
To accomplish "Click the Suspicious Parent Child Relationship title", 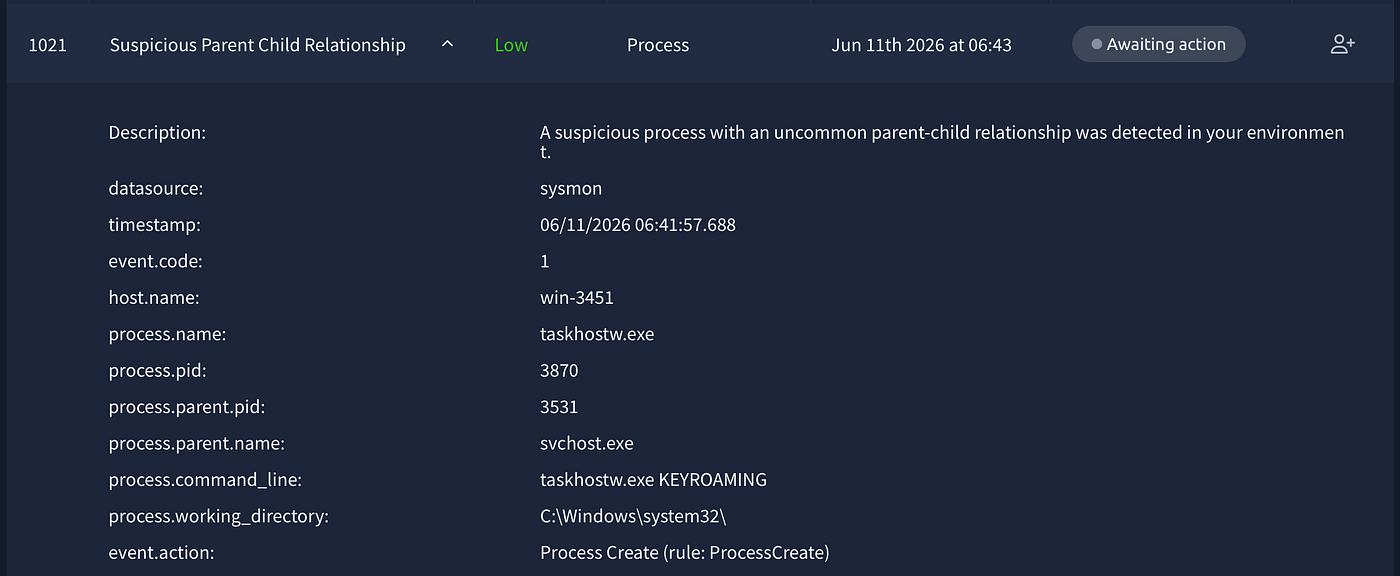I will tap(257, 45).
